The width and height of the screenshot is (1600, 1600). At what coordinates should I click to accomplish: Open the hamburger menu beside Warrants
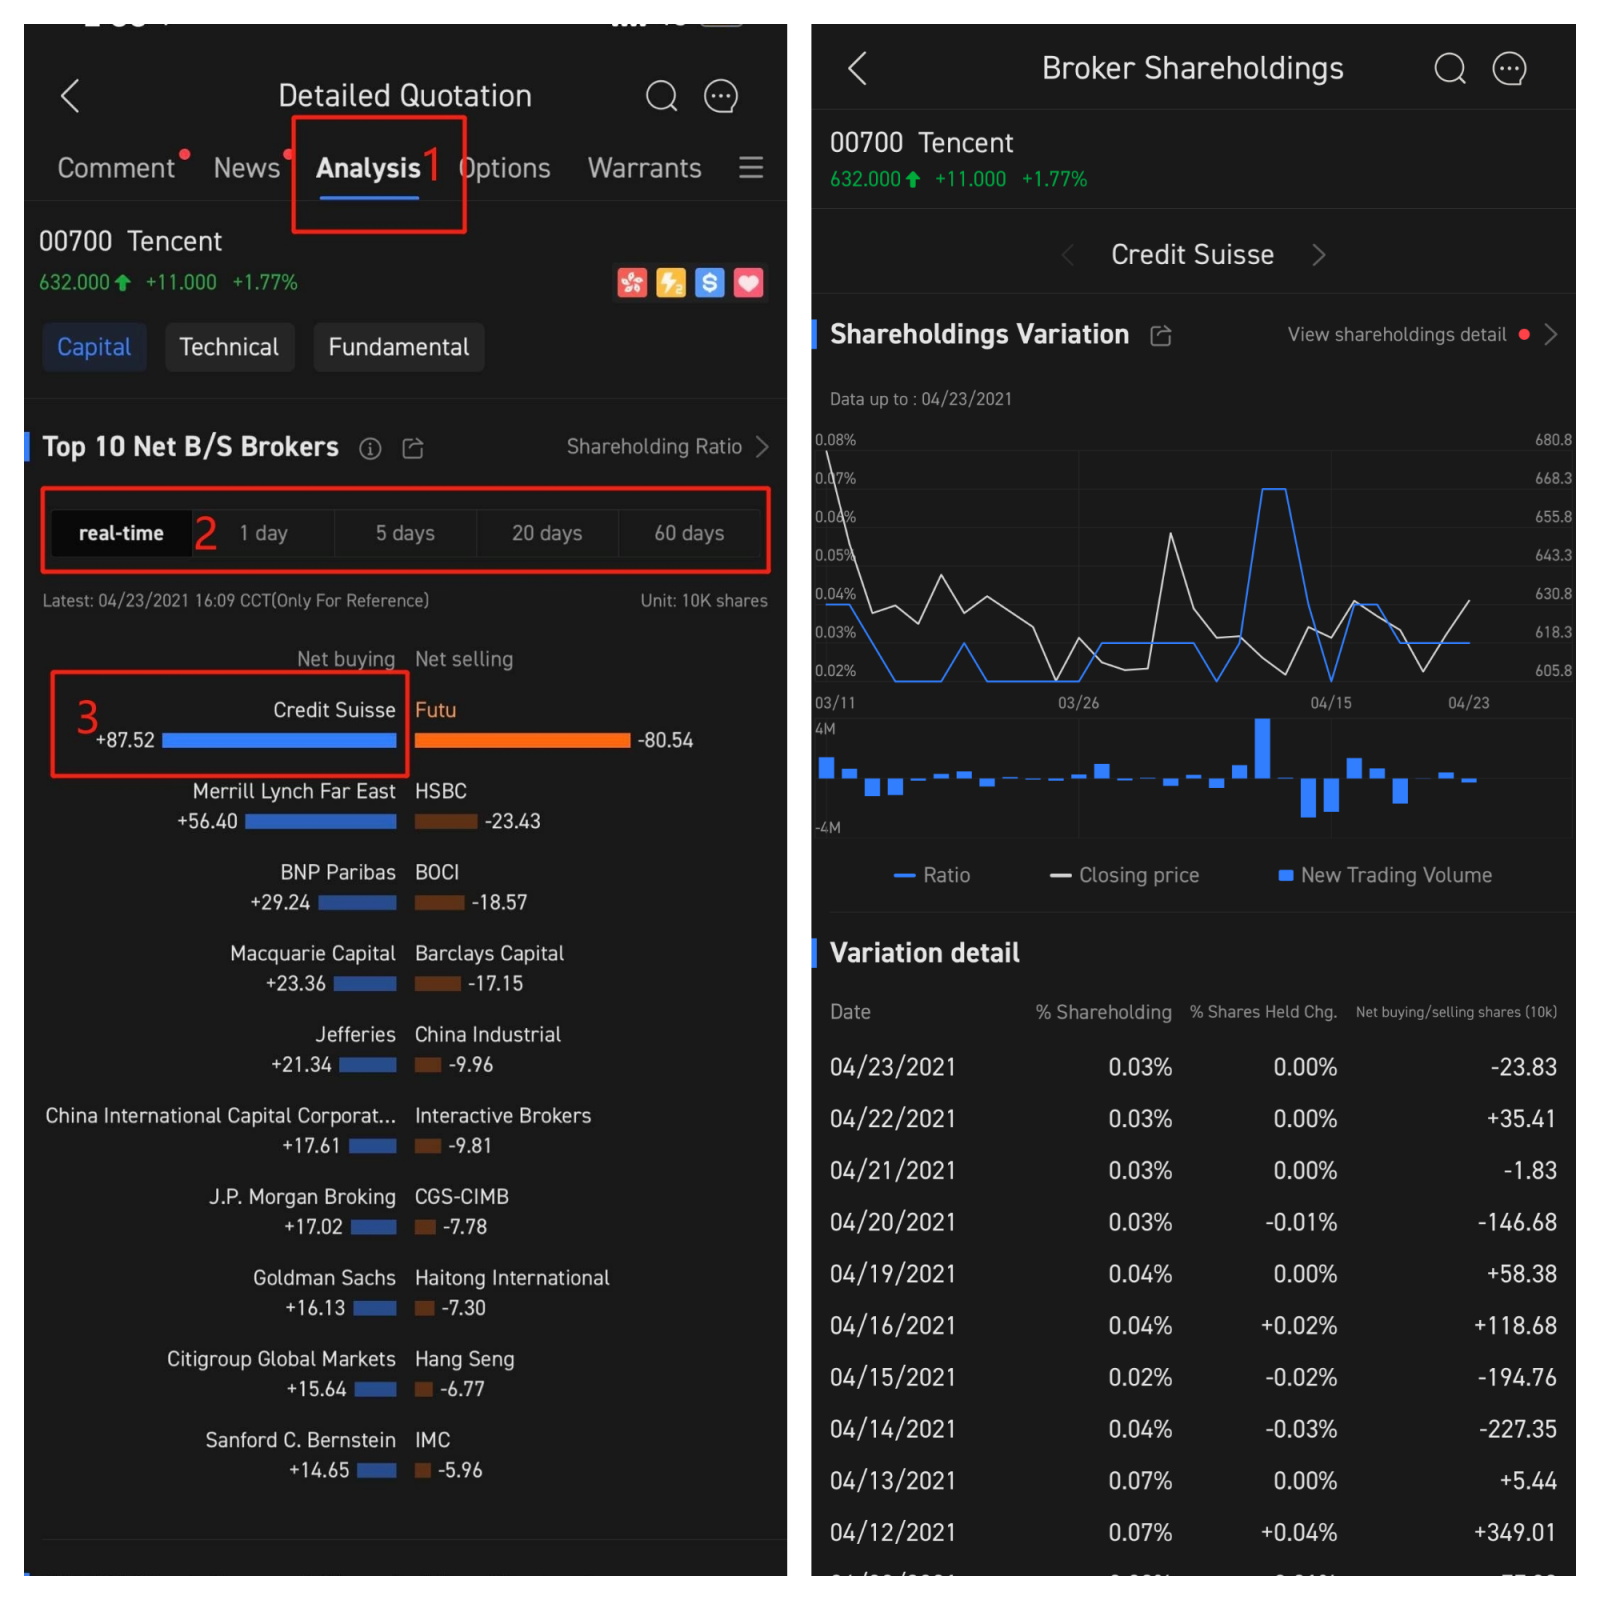tap(751, 167)
